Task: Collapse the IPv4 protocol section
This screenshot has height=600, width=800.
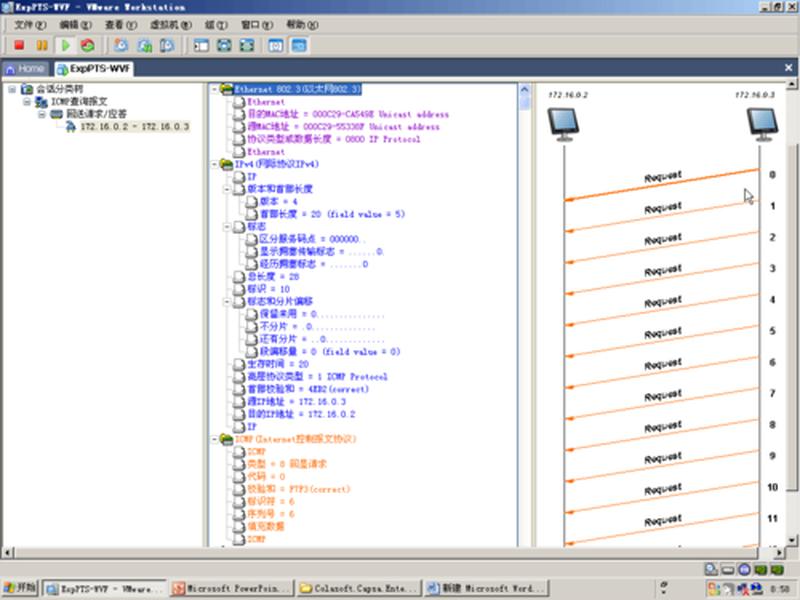Action: coord(215,164)
